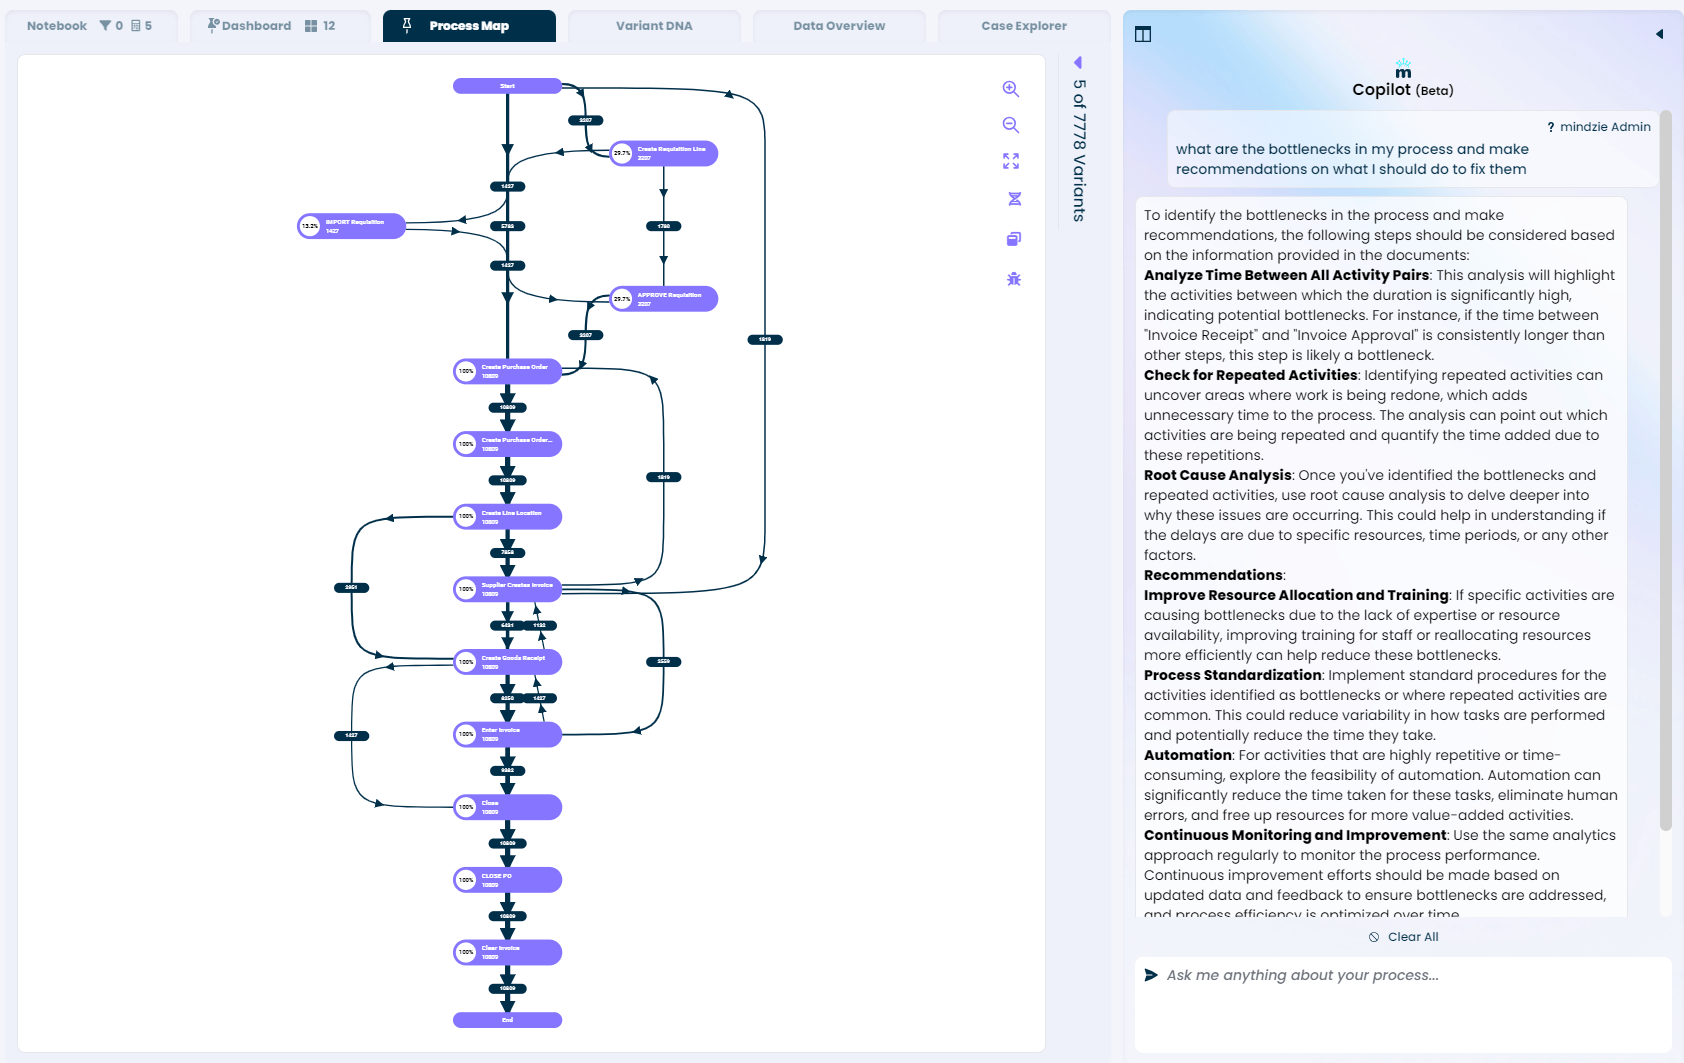Click the calculator icon showing 5
Viewport: 1684px width, 1063px height.
click(135, 25)
